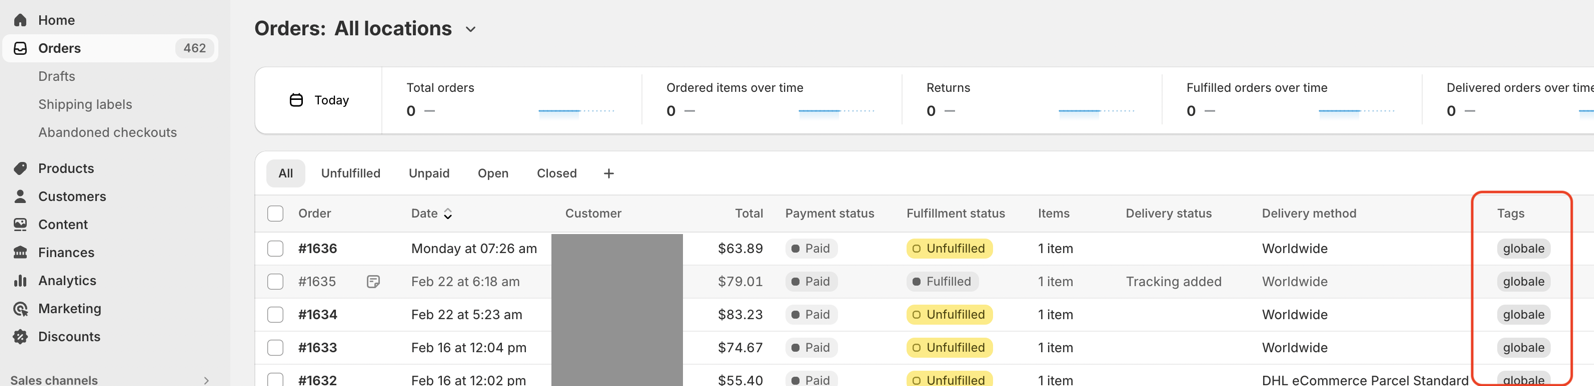1594x386 pixels.
Task: Click the Discounts badge icon
Action: click(20, 336)
